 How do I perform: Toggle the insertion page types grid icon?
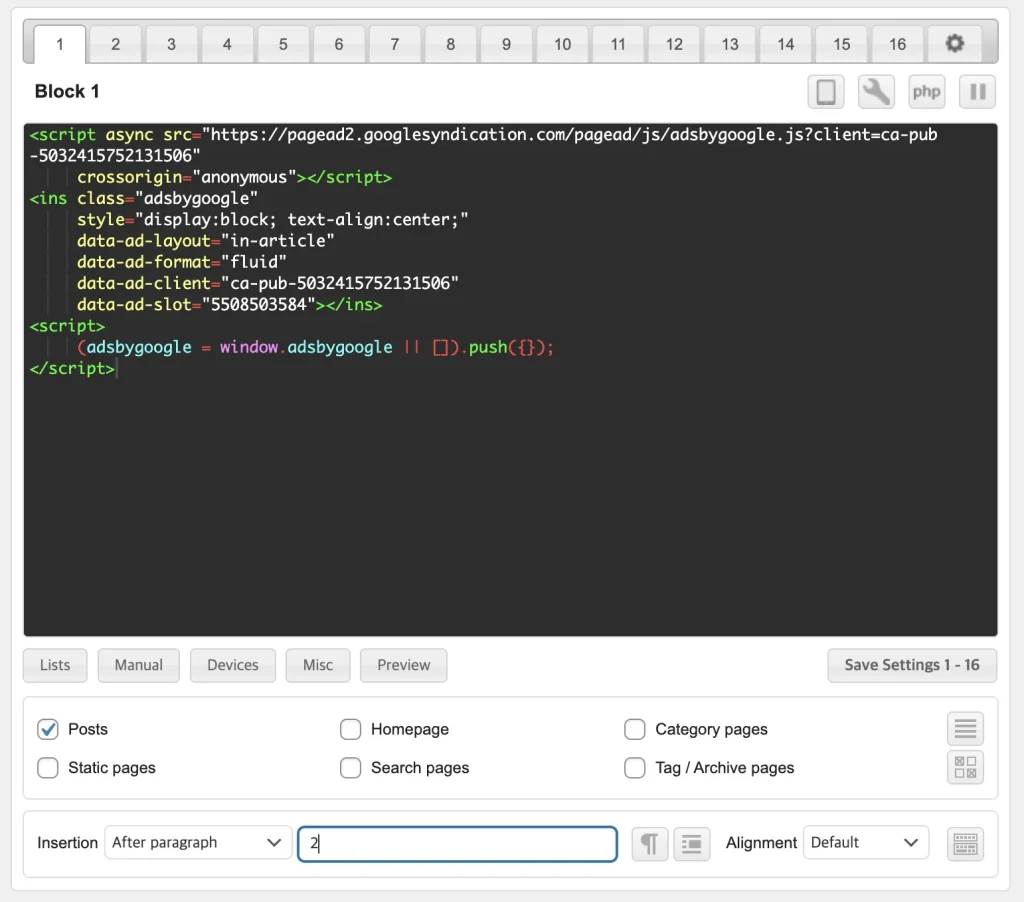point(965,767)
